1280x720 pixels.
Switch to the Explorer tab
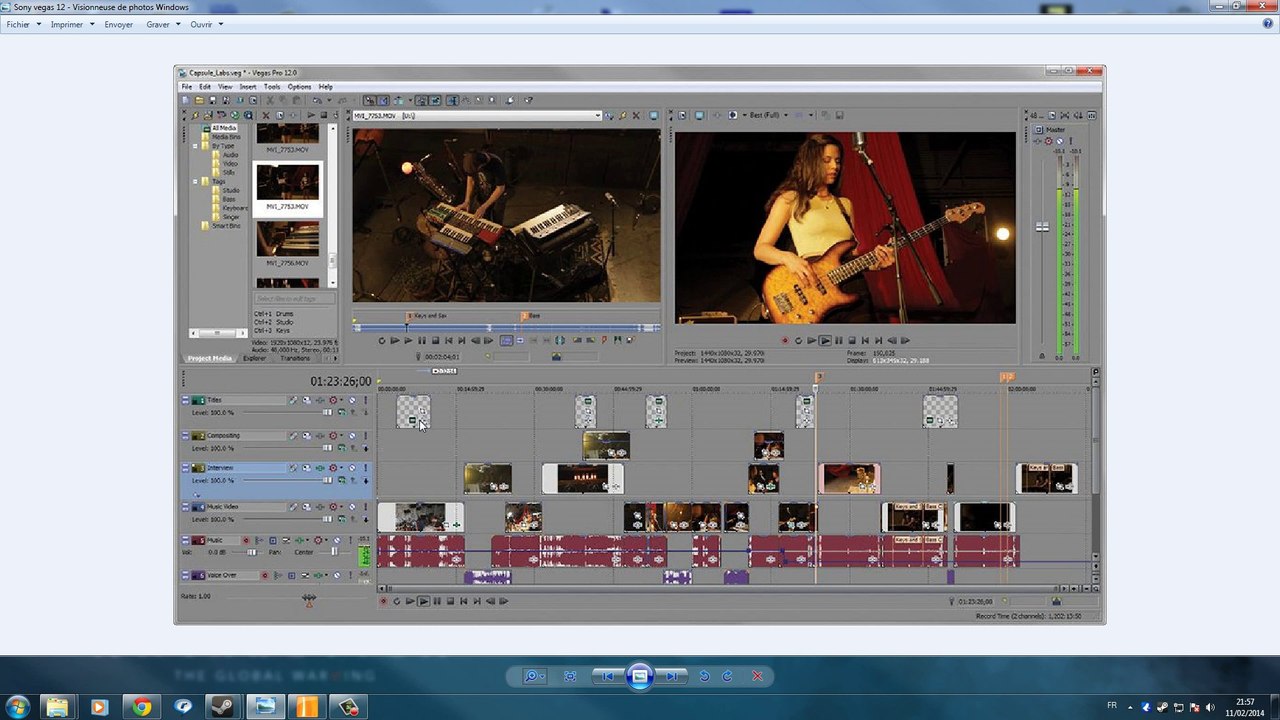pos(255,358)
